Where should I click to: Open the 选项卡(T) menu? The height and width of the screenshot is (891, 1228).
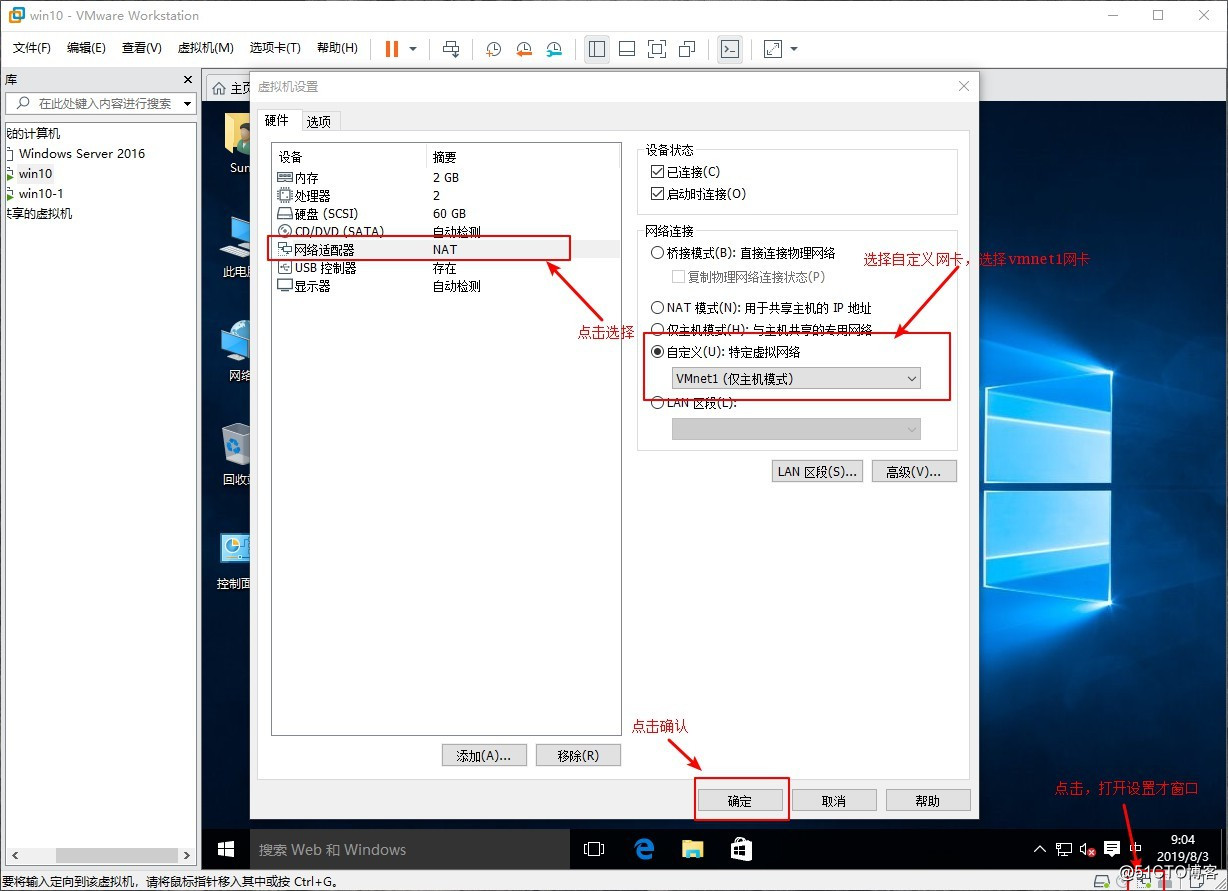point(275,48)
